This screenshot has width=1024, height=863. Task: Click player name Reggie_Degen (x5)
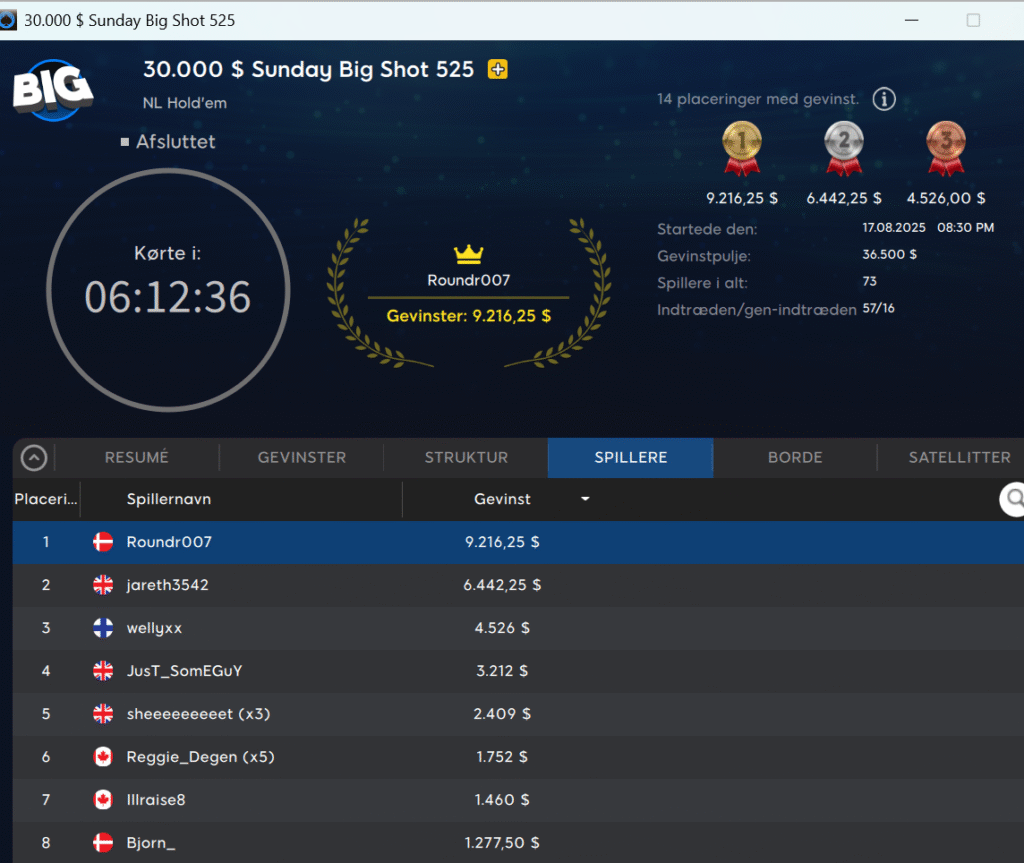pyautogui.click(x=200, y=757)
